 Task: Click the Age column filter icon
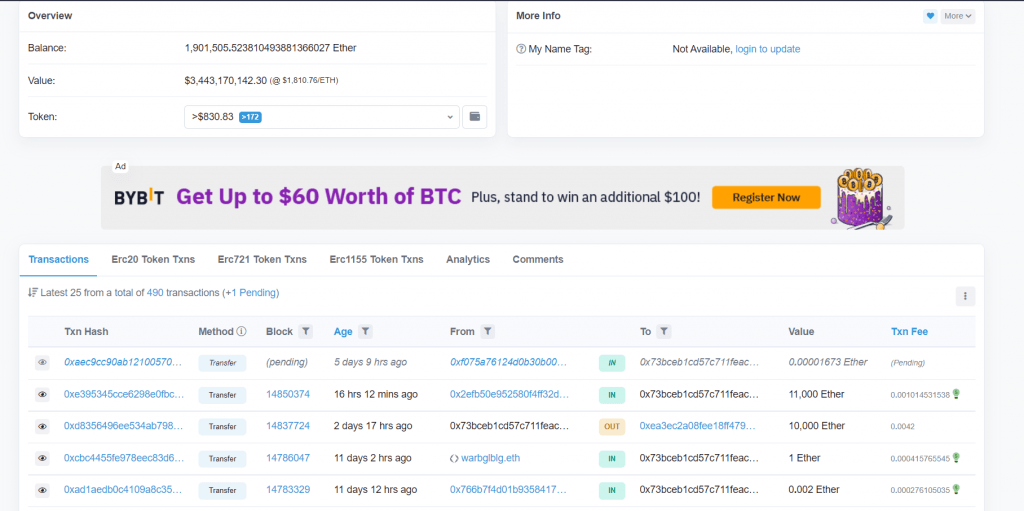click(x=366, y=331)
